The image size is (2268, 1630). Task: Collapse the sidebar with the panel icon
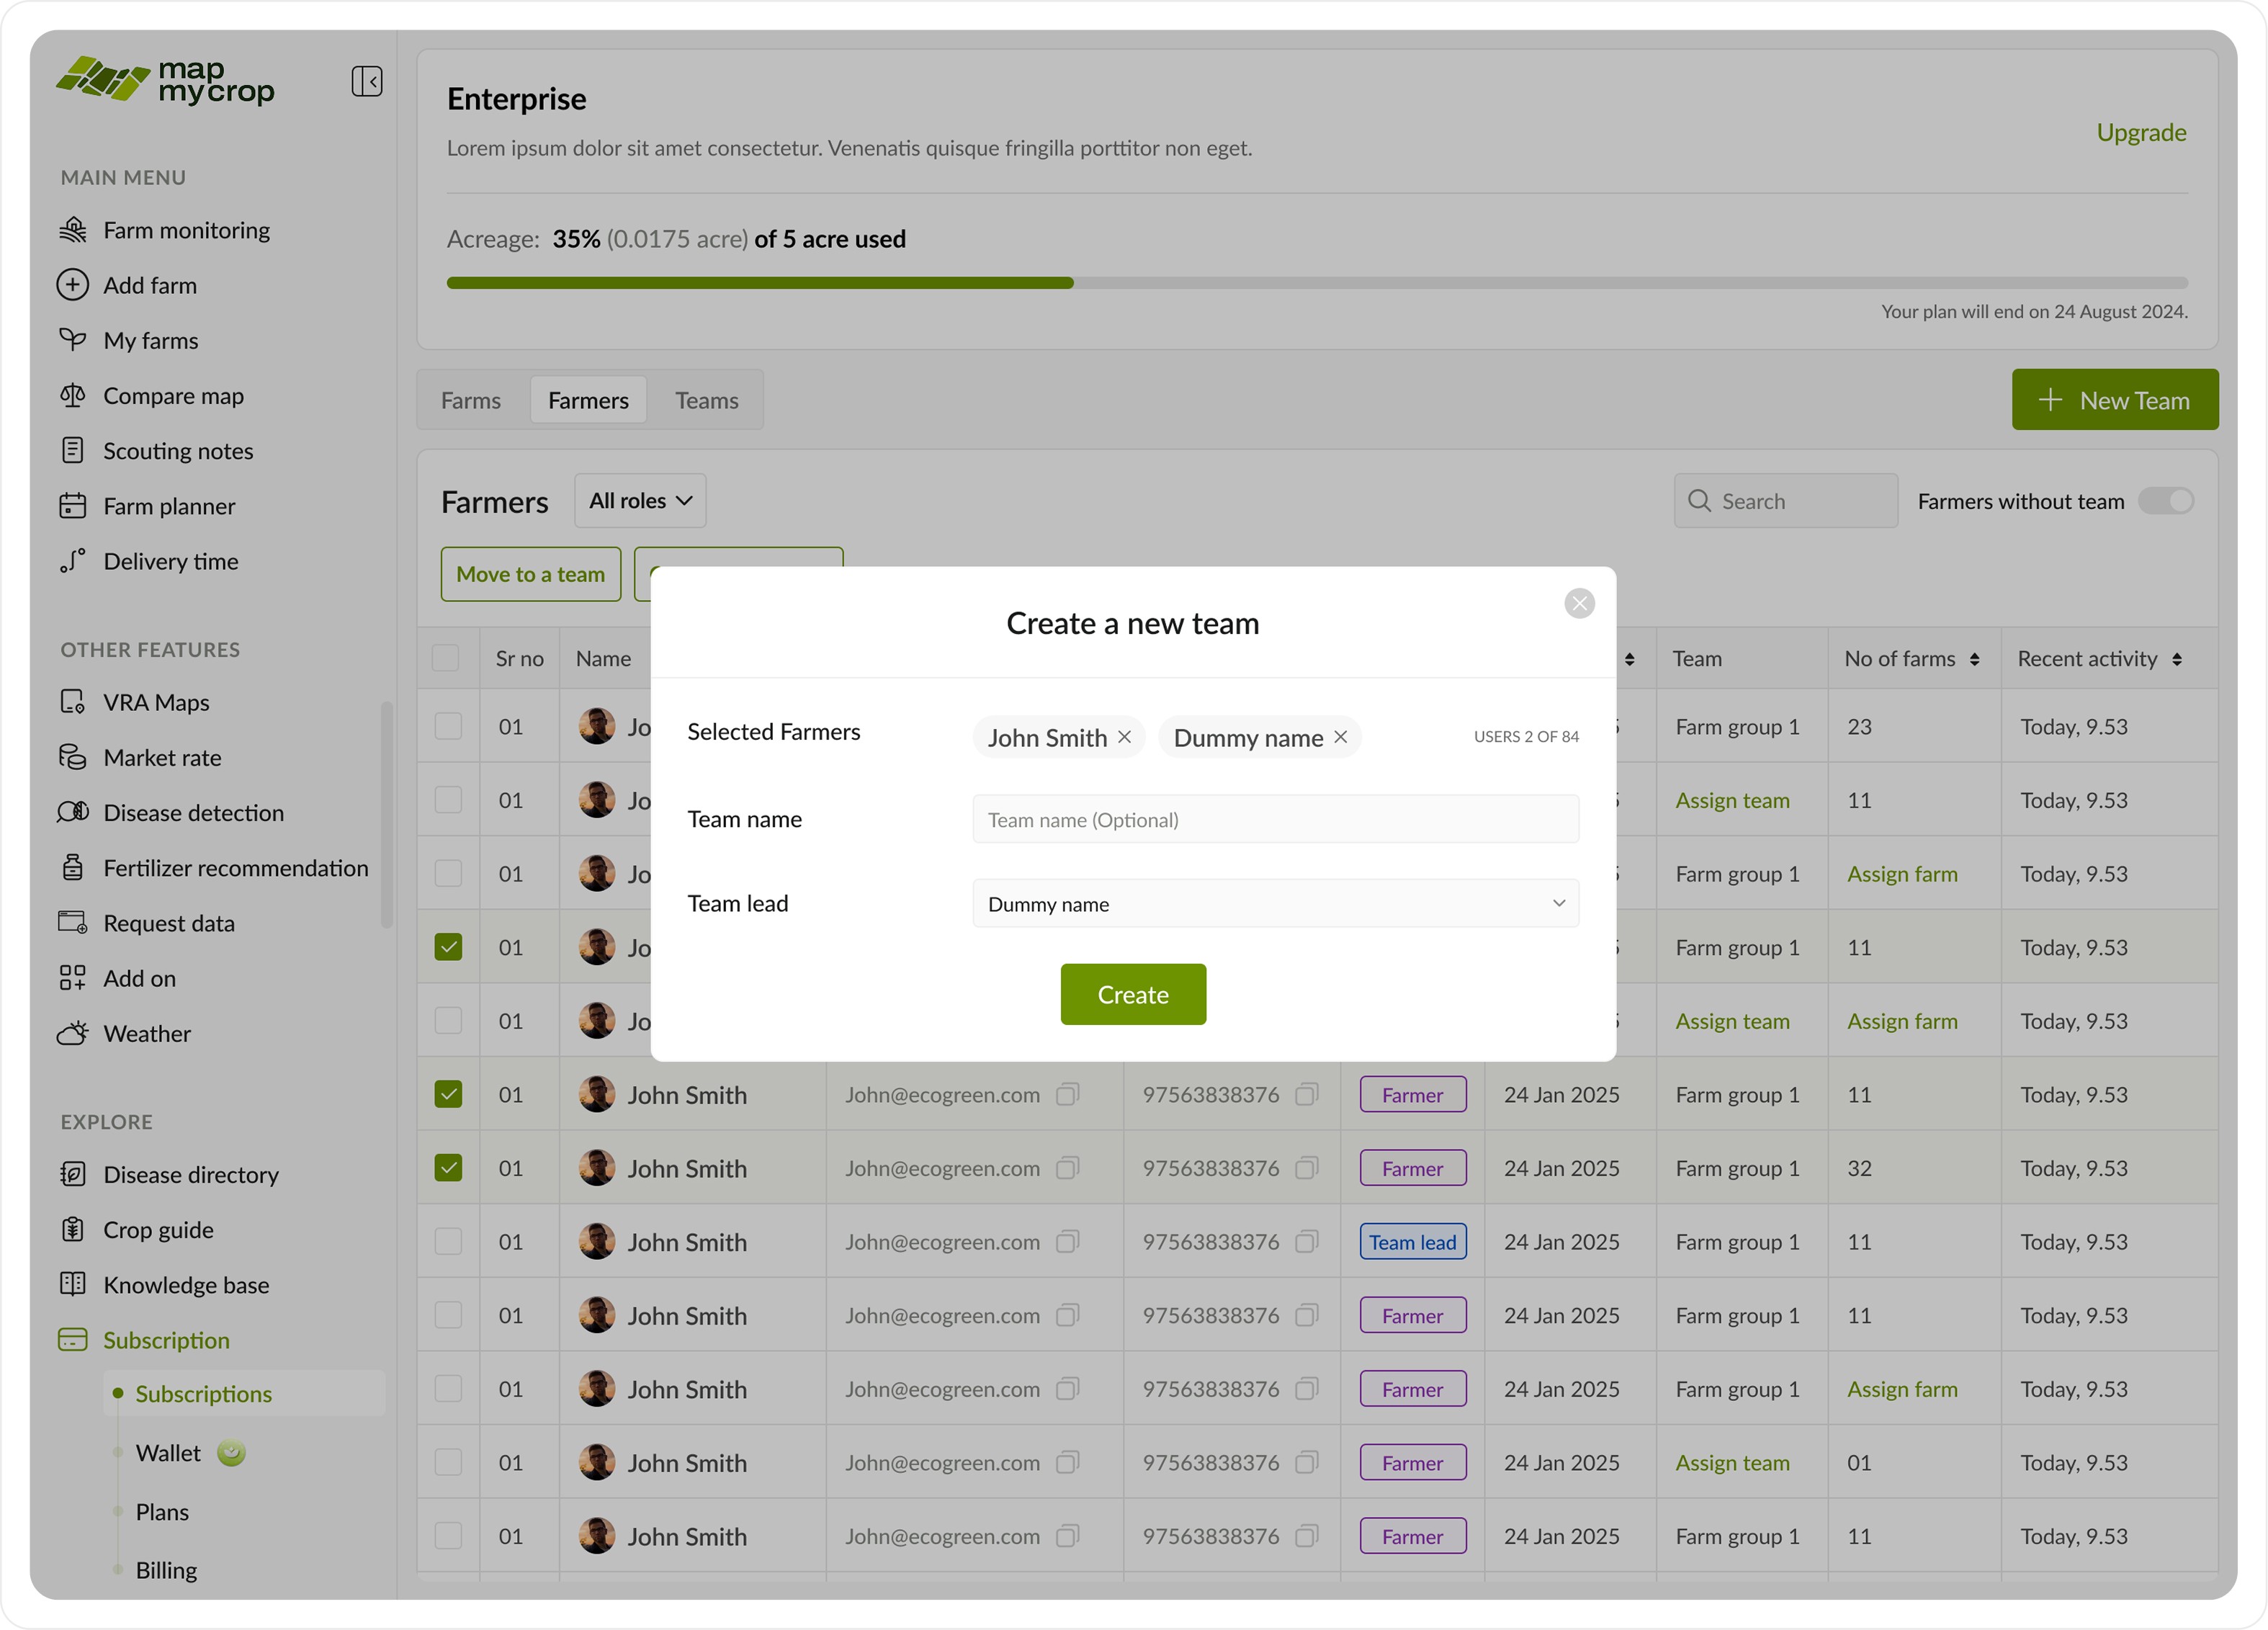(366, 81)
